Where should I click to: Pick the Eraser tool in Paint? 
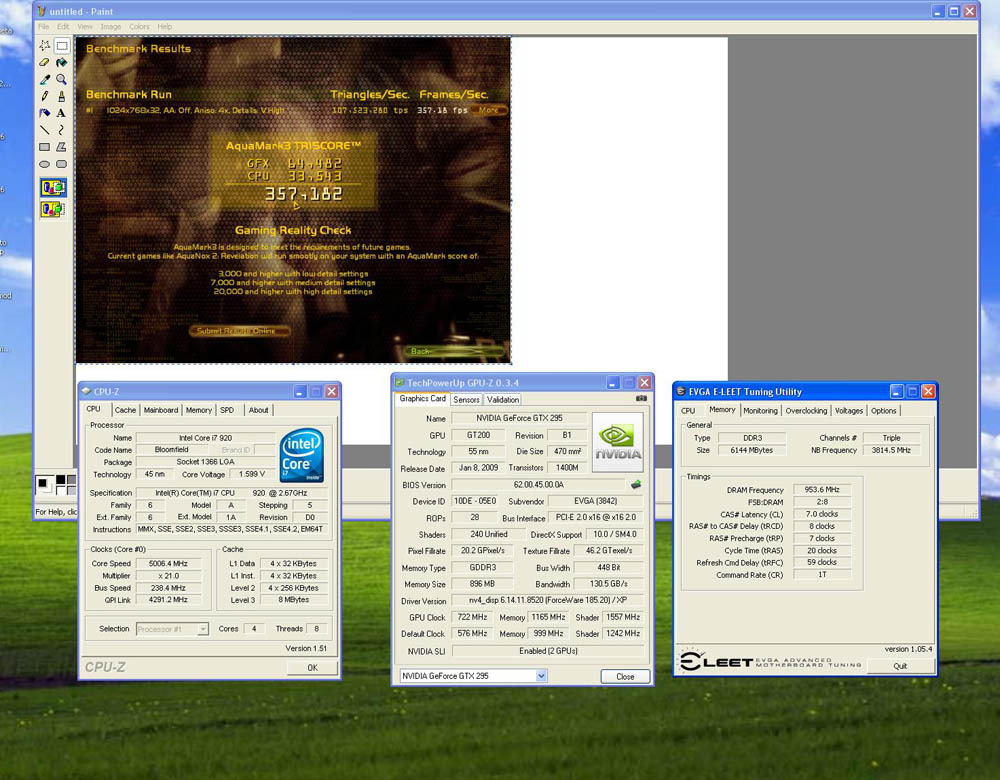pyautogui.click(x=45, y=63)
